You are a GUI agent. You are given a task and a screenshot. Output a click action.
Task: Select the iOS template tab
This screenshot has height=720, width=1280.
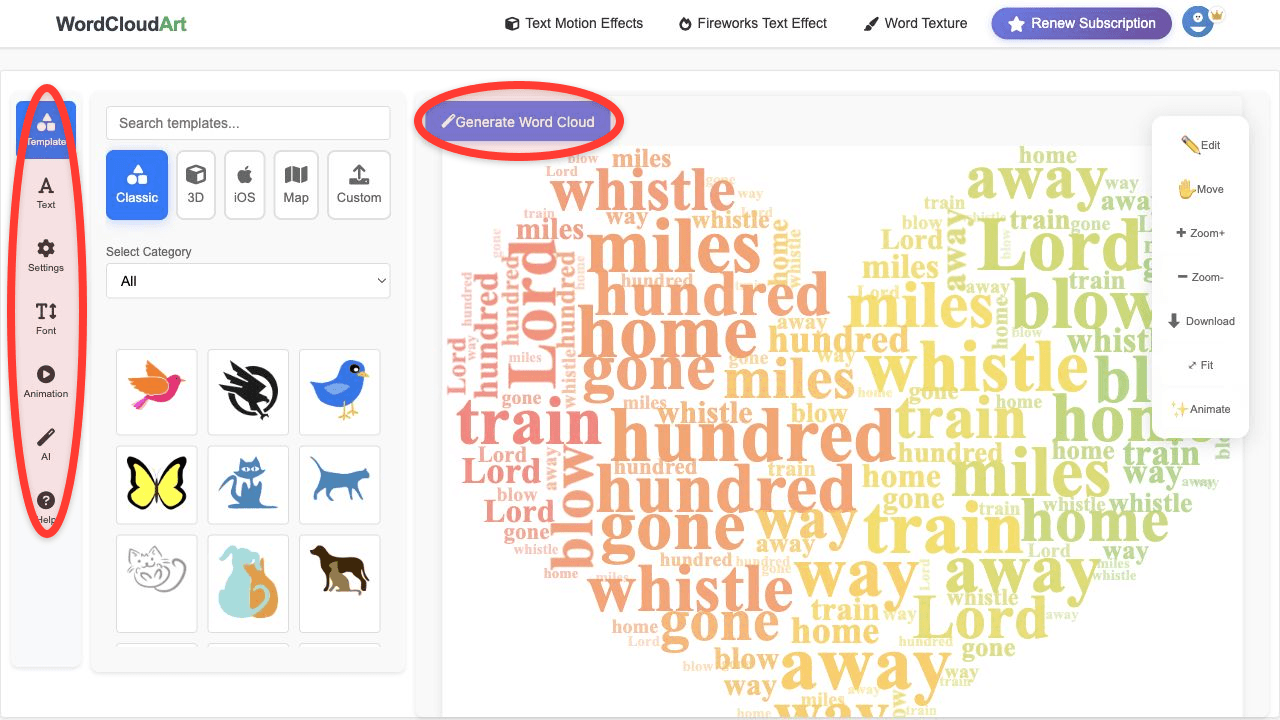click(x=245, y=185)
